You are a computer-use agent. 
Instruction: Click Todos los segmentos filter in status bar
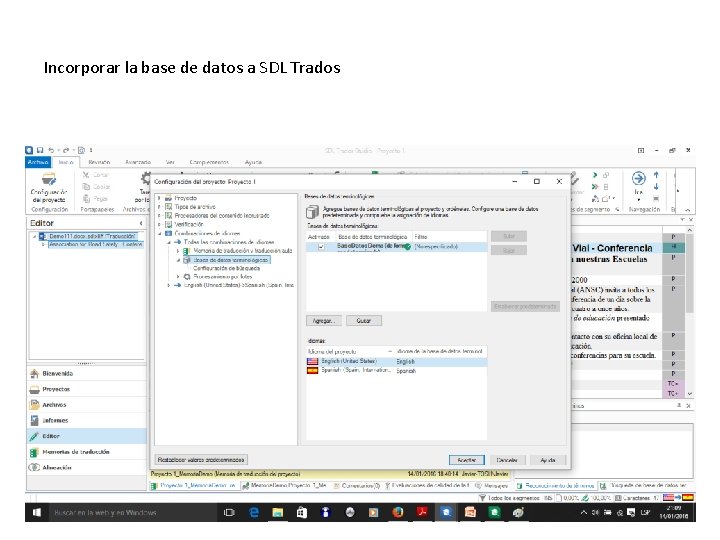[510, 498]
